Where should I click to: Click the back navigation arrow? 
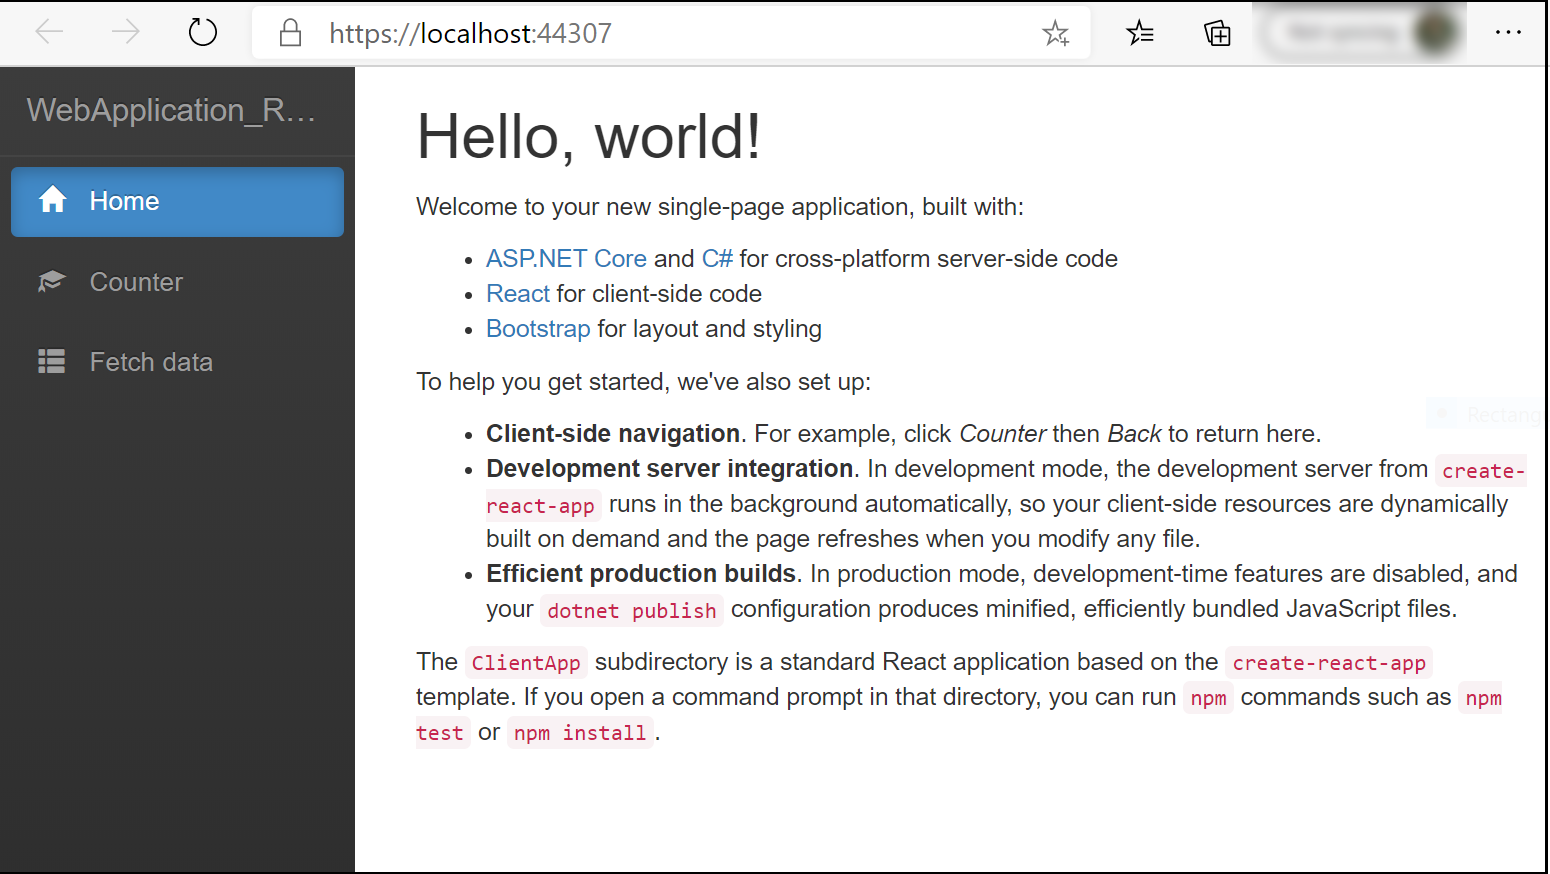pyautogui.click(x=49, y=31)
